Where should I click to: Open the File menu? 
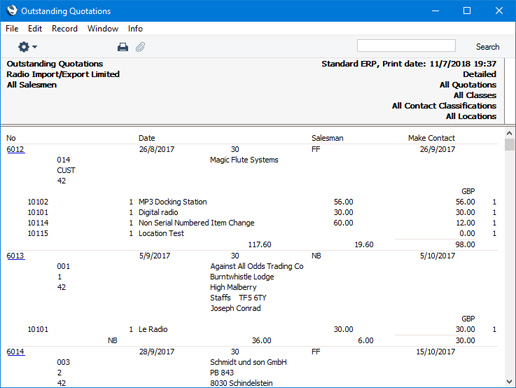[x=12, y=29]
